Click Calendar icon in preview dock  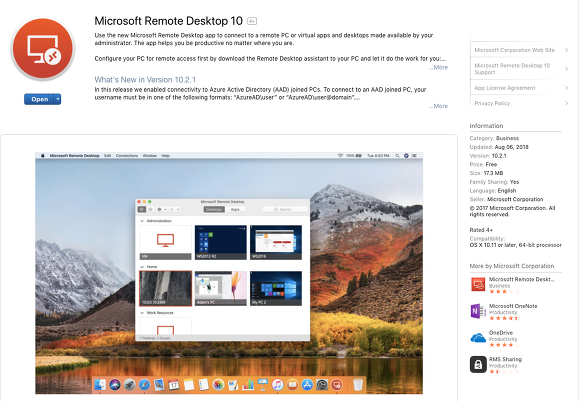[174, 385]
